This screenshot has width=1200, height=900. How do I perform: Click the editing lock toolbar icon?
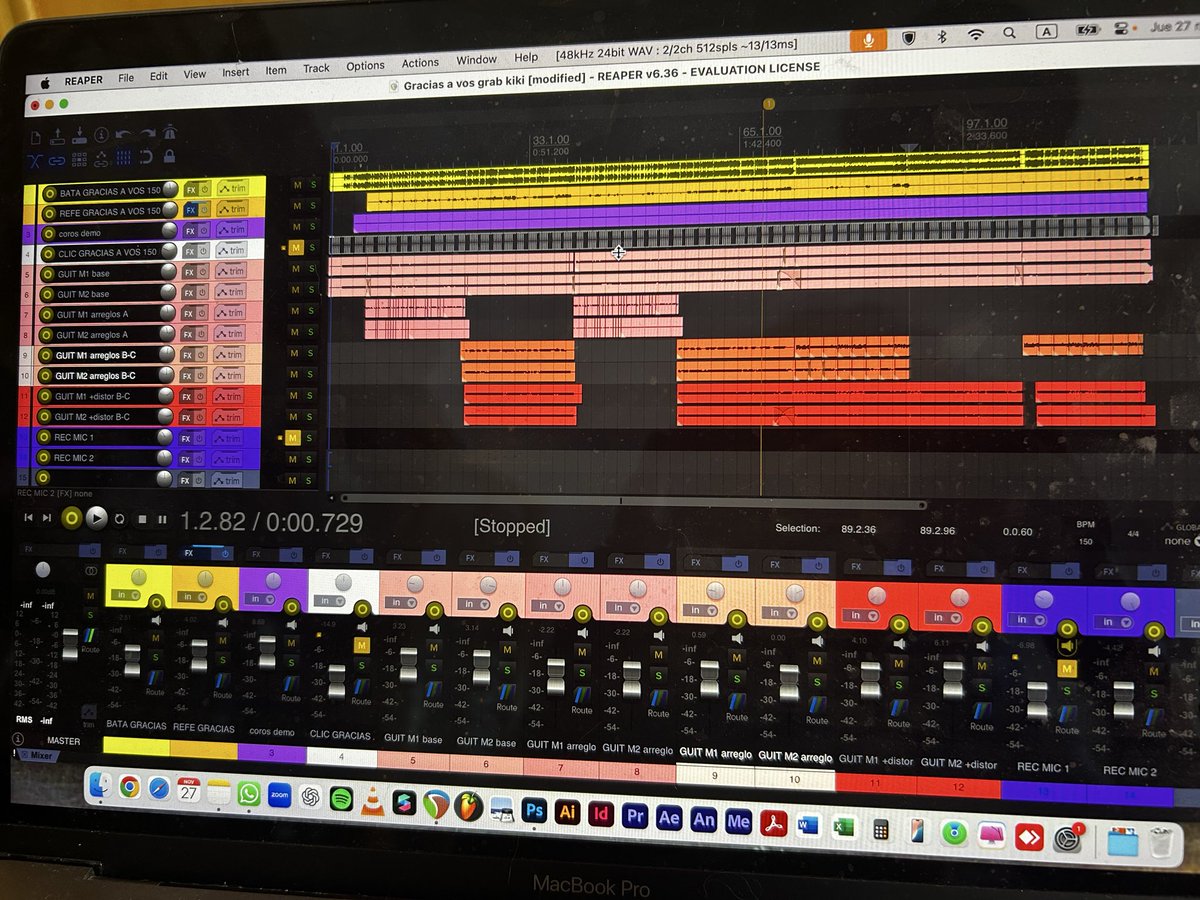point(169,157)
